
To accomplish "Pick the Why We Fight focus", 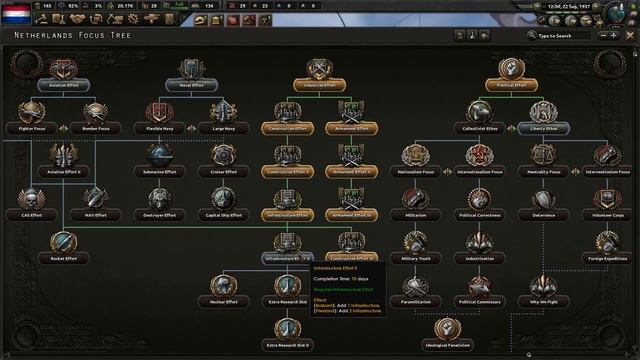I will [544, 291].
